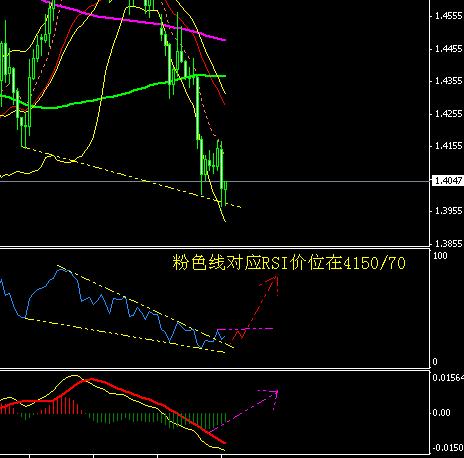Select the magenta dashed arrow in MACD panel
Image resolution: width=464 pixels, height=458 pixels.
point(243,412)
